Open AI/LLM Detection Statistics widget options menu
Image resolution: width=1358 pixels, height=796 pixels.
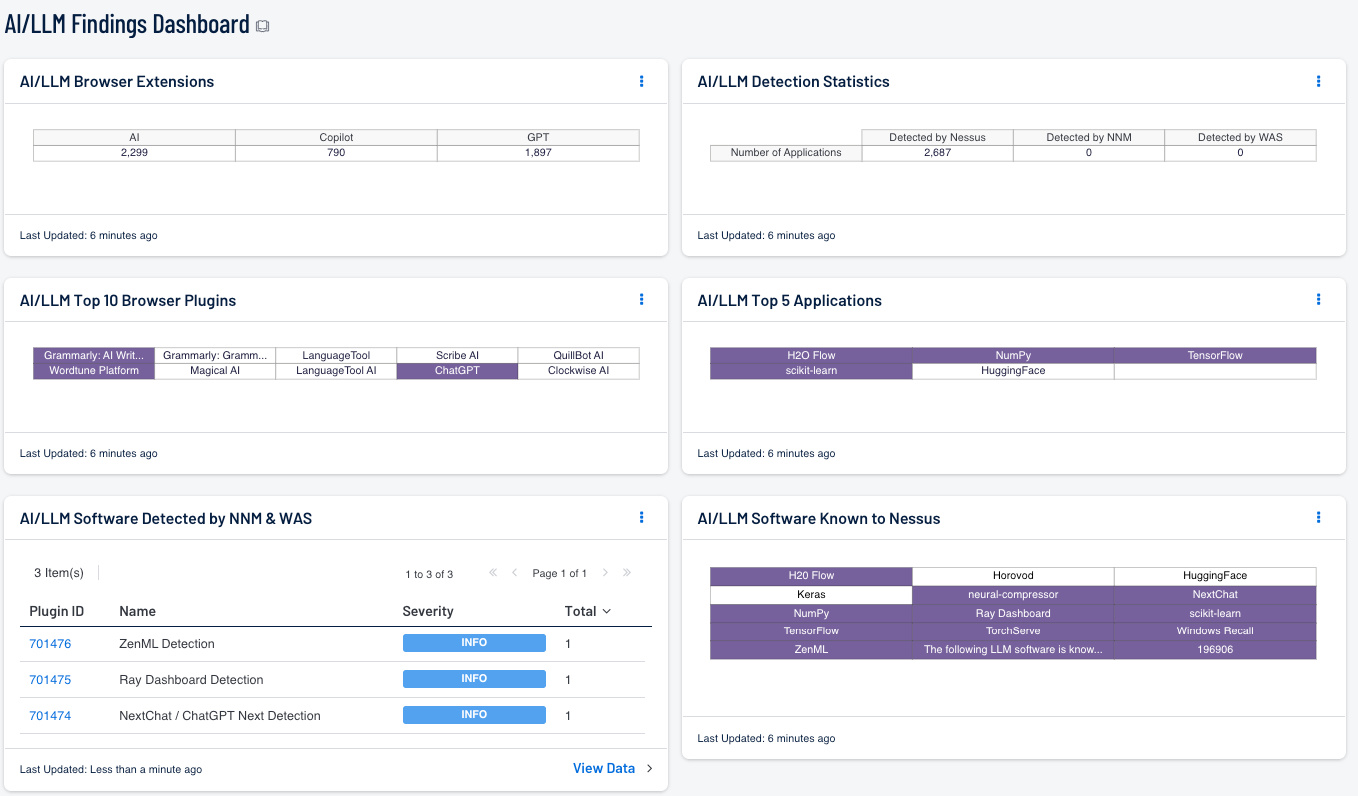(1318, 81)
